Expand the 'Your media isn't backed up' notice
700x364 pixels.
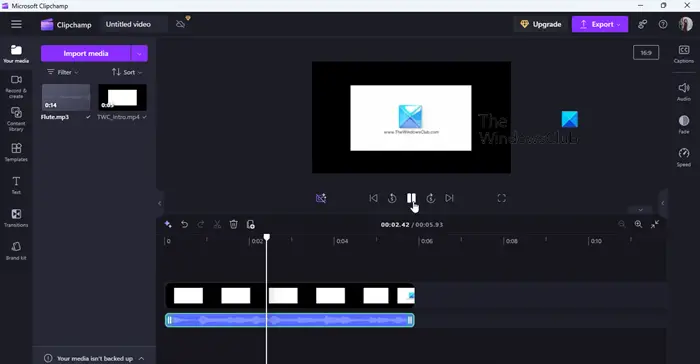(x=142, y=358)
